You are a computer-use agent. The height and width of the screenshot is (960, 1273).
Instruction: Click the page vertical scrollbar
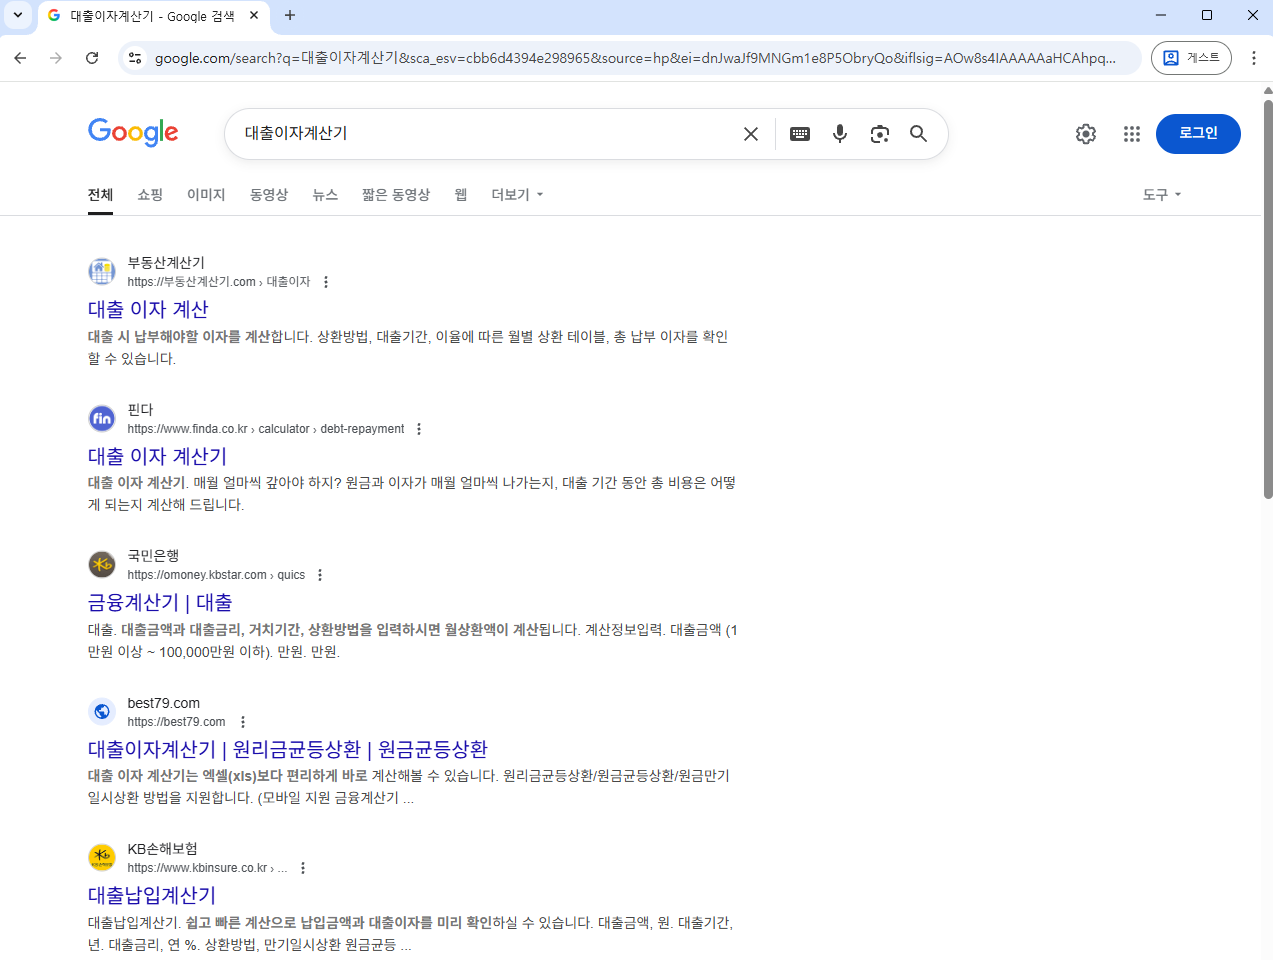pos(1268,300)
